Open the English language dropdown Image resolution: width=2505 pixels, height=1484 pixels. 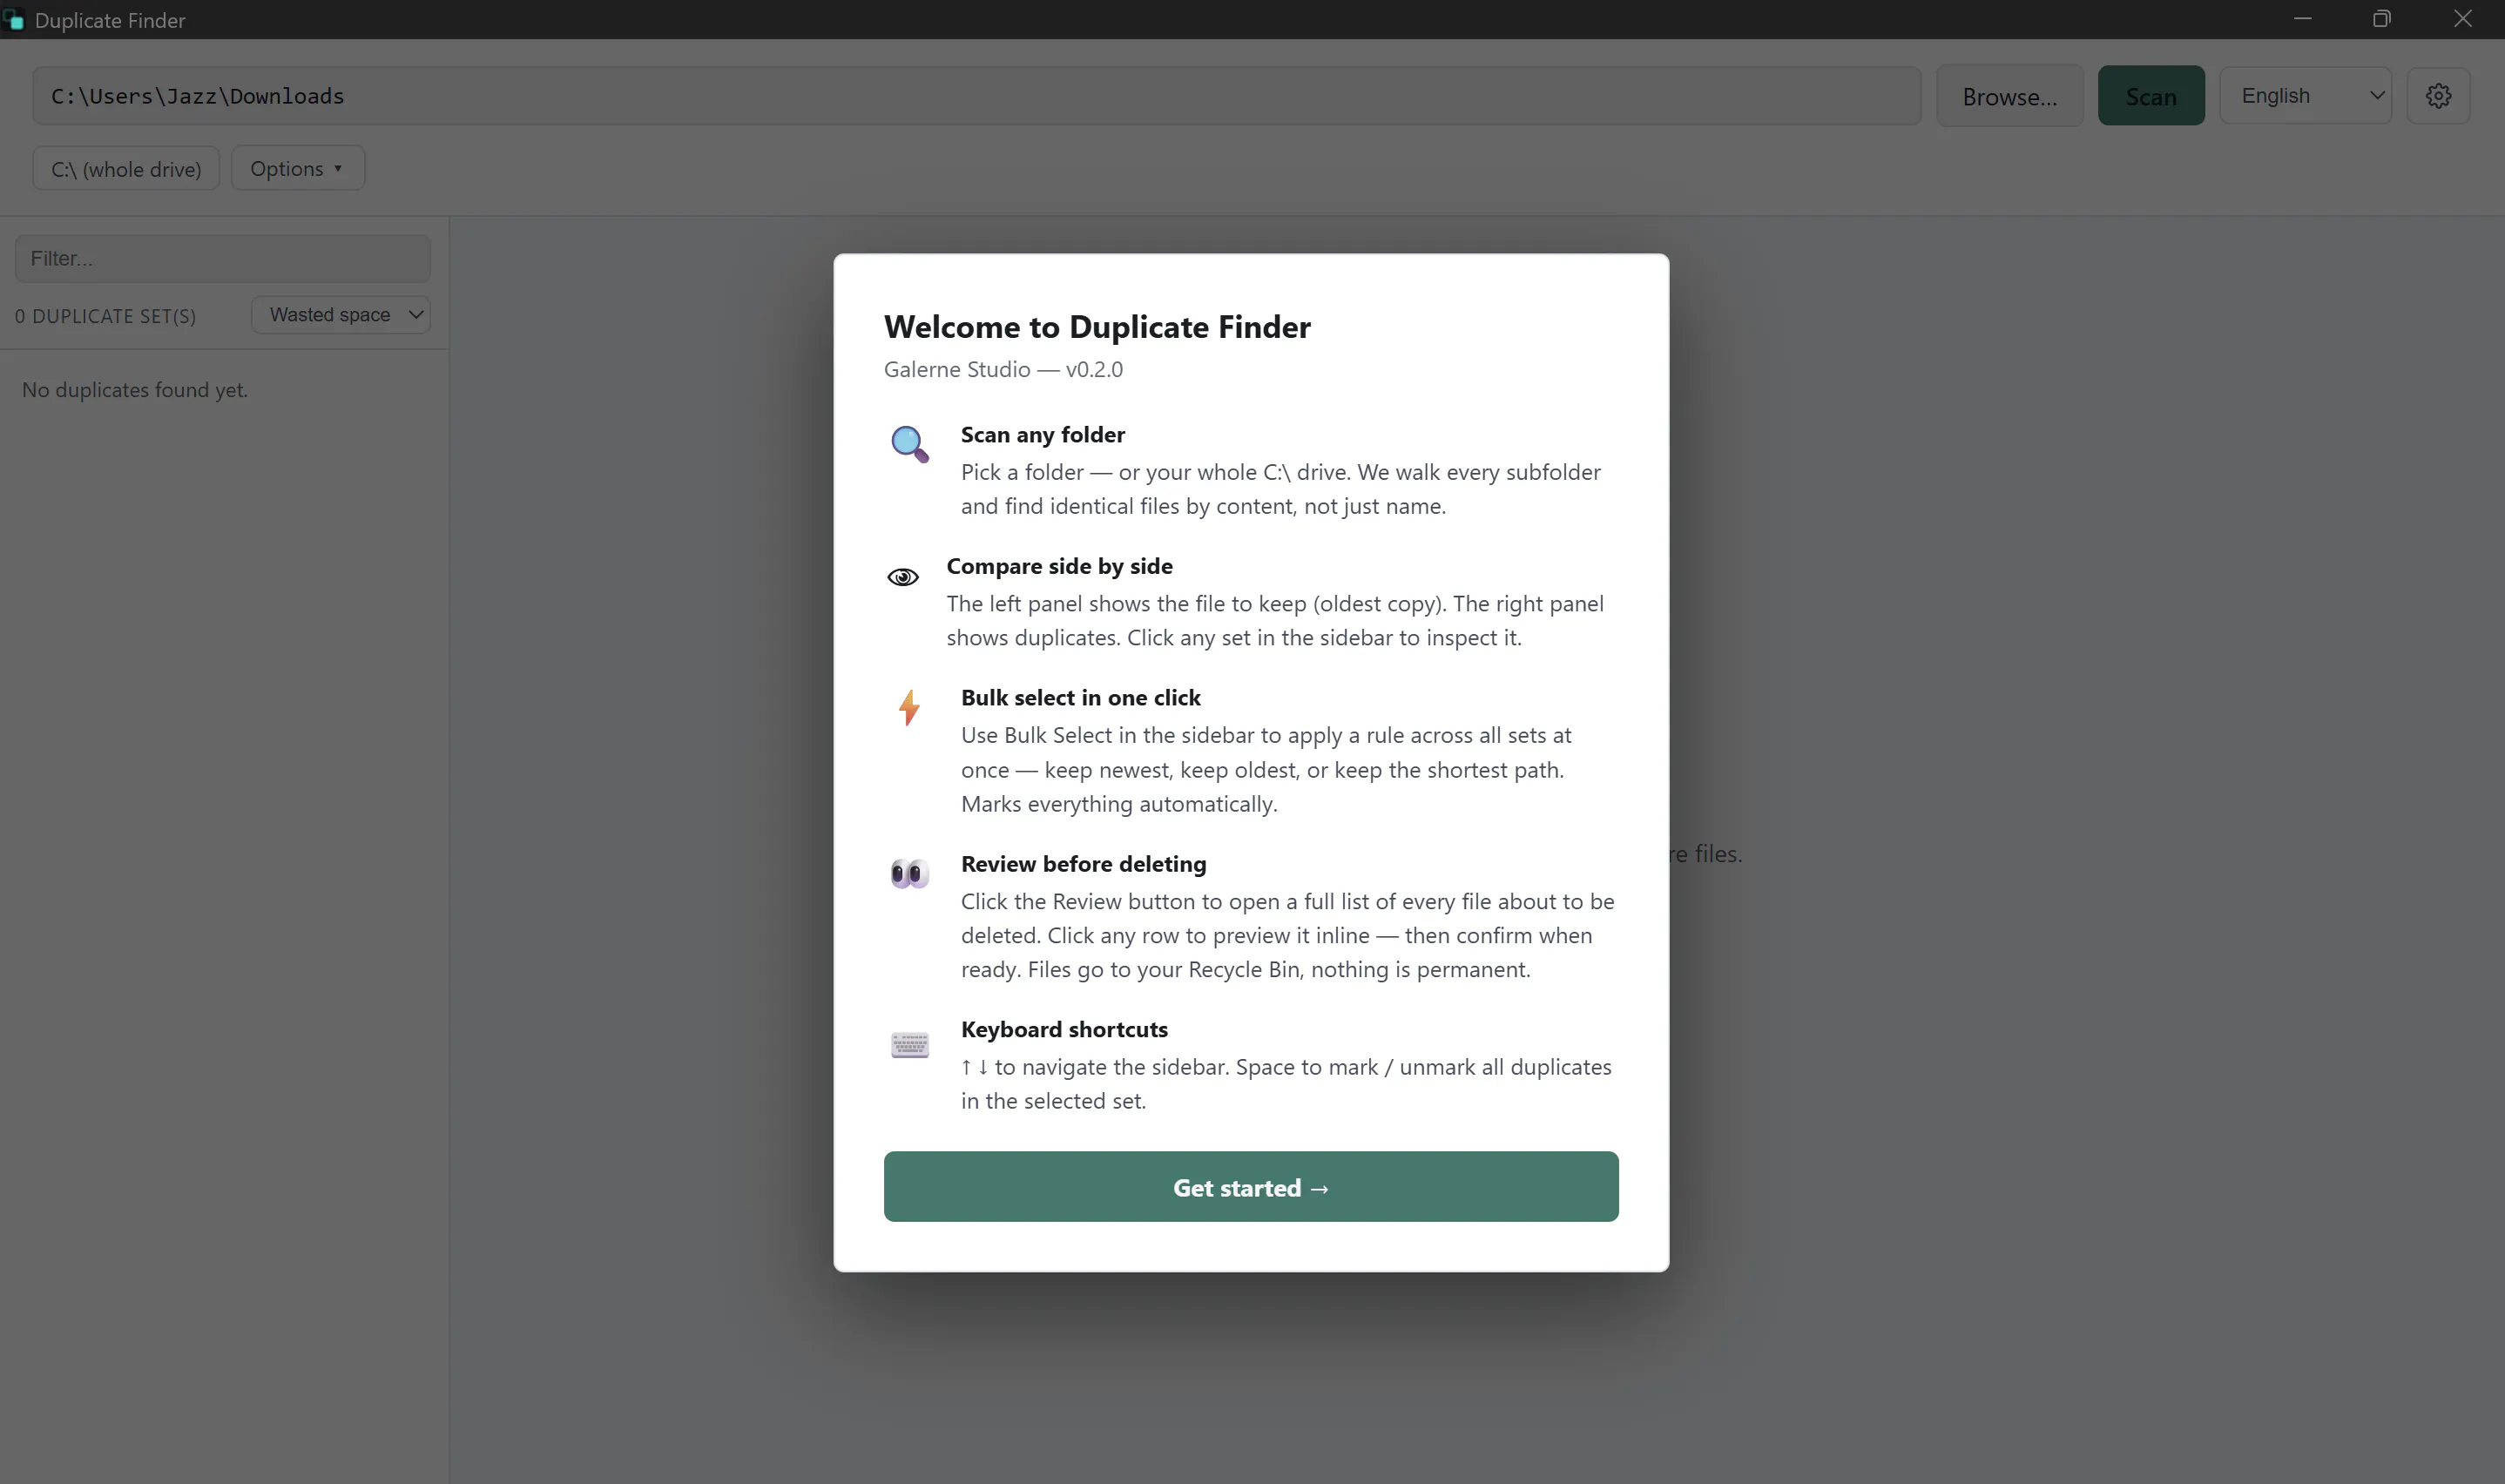(x=2306, y=96)
